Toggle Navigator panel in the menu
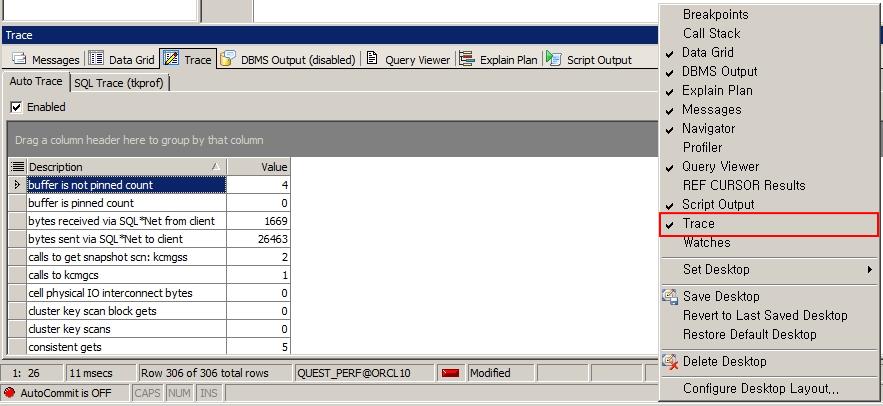The height and width of the screenshot is (406, 883). coord(708,129)
